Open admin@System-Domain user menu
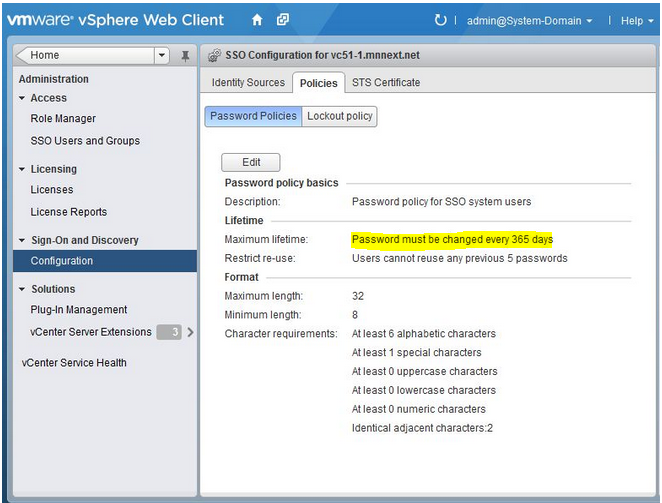Screen dimensions: 662x503 click(x=529, y=21)
